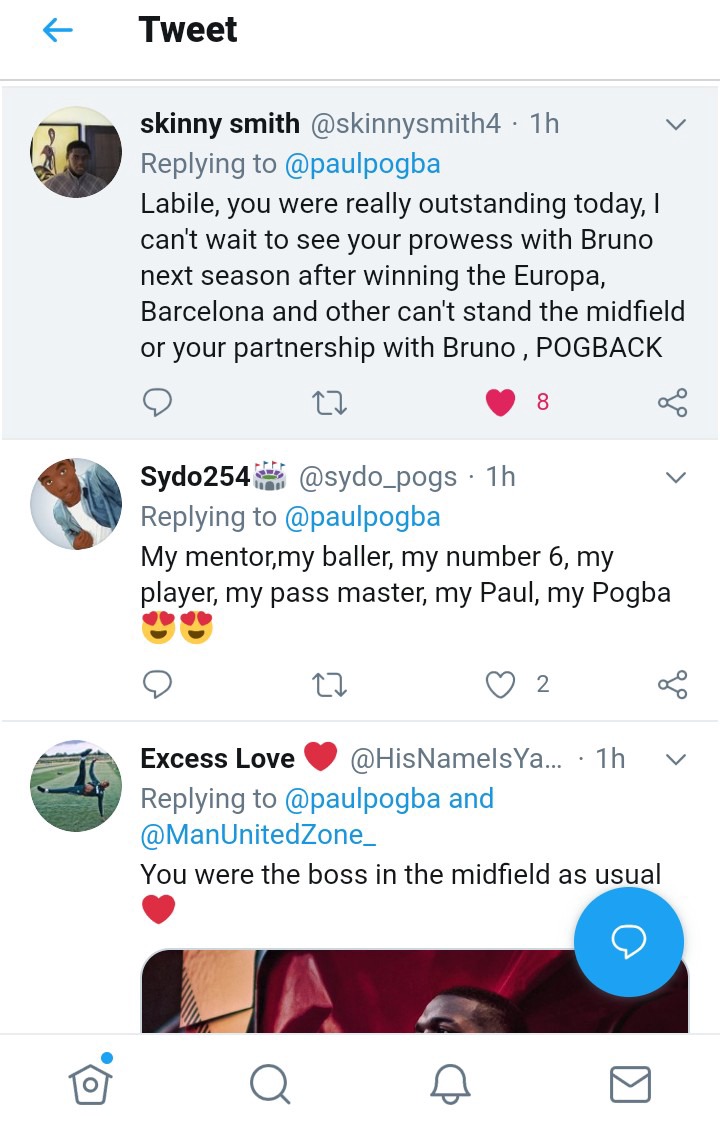This screenshot has height=1121, width=720.
Task: Expand the options chevron on Sydo254's tweet
Action: pos(676,477)
